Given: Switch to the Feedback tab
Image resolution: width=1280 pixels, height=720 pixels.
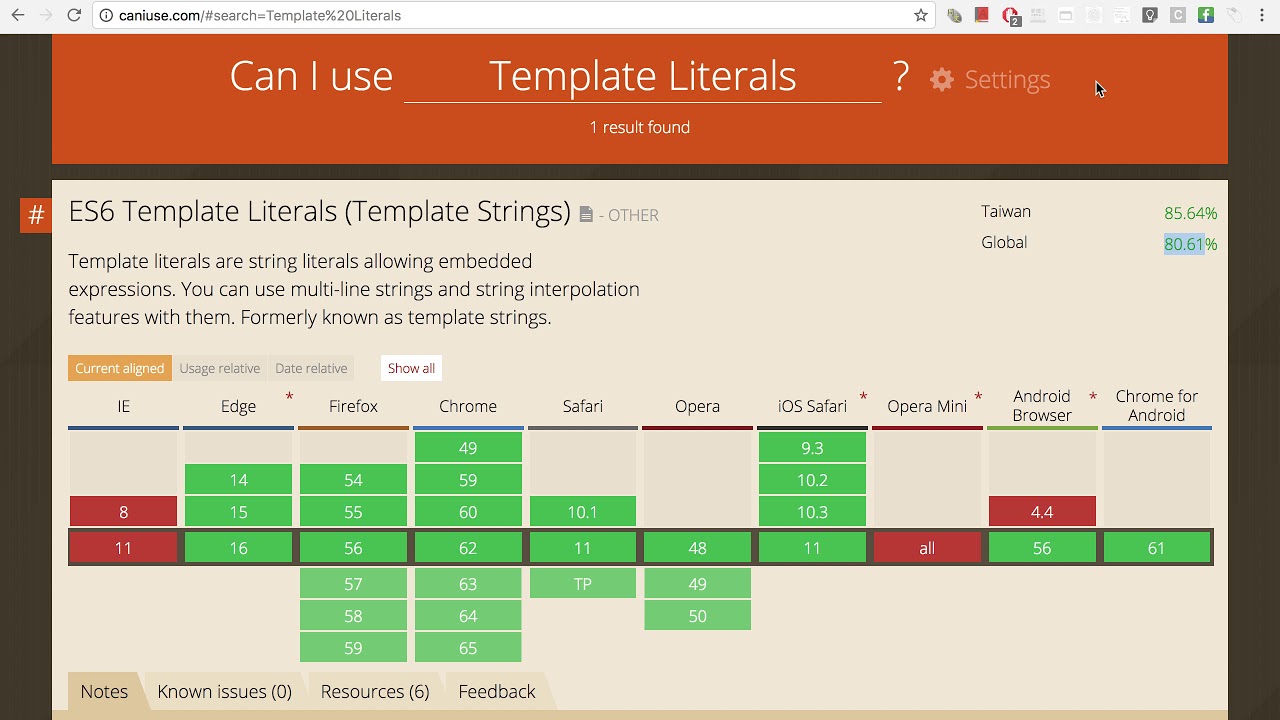Looking at the screenshot, I should [496, 691].
